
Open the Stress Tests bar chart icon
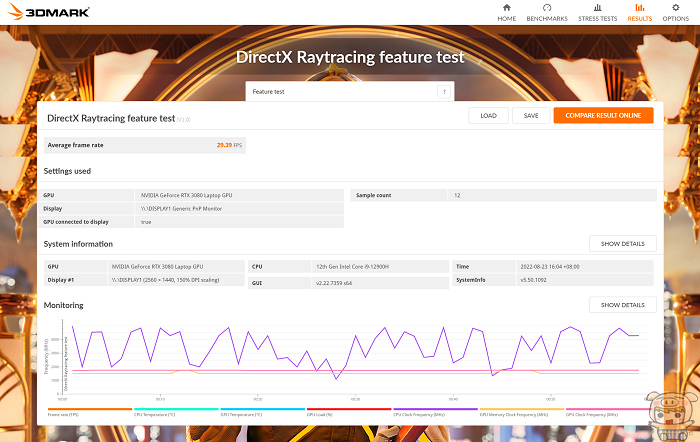(598, 7)
